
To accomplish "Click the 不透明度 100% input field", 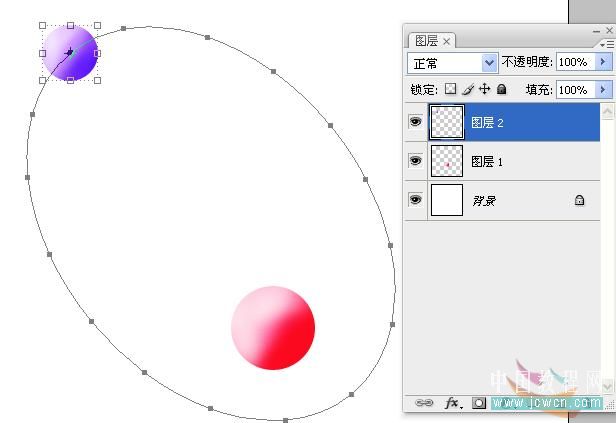I will point(576,62).
